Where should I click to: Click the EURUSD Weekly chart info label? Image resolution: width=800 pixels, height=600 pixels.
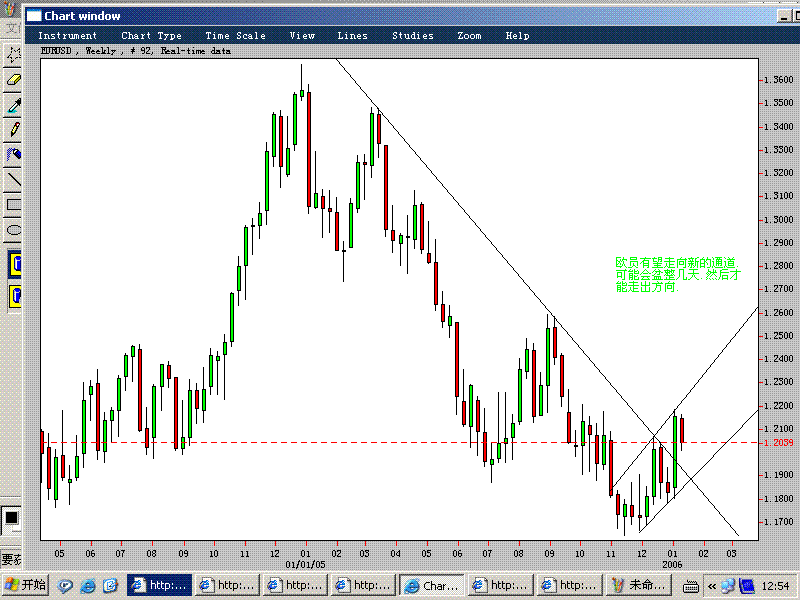[136, 51]
